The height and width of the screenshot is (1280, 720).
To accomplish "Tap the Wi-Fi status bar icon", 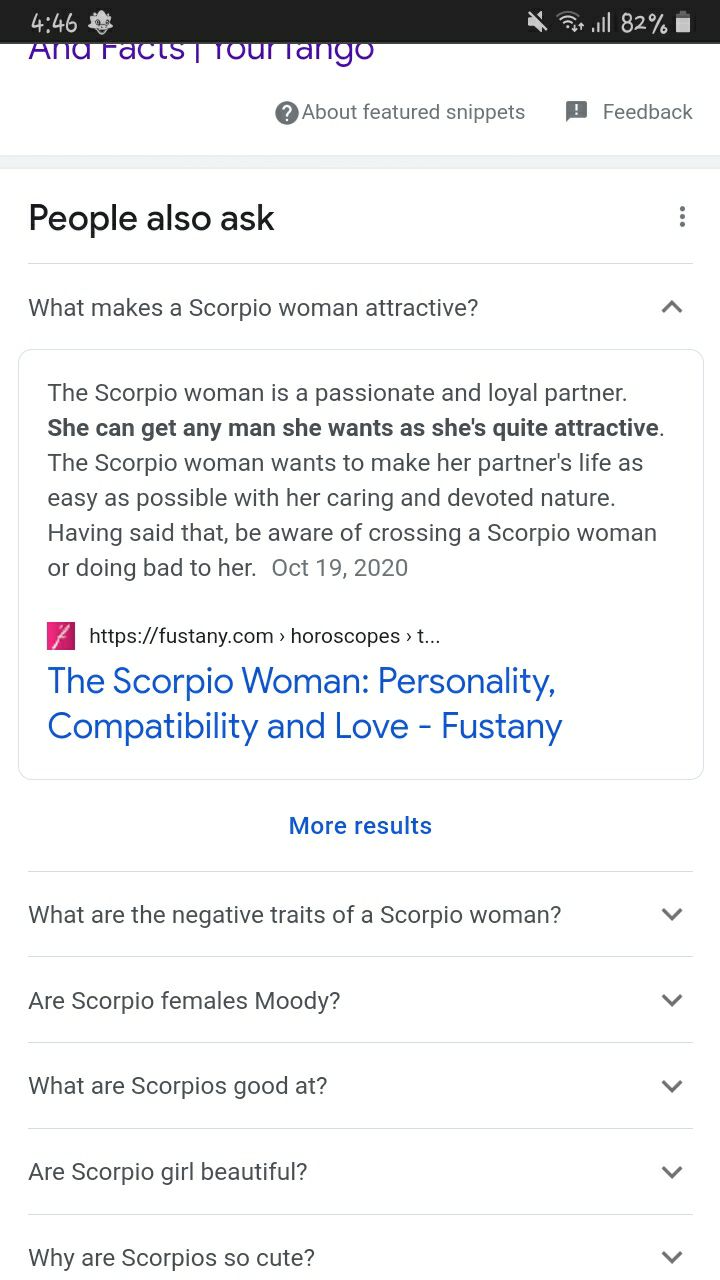I will point(571,22).
